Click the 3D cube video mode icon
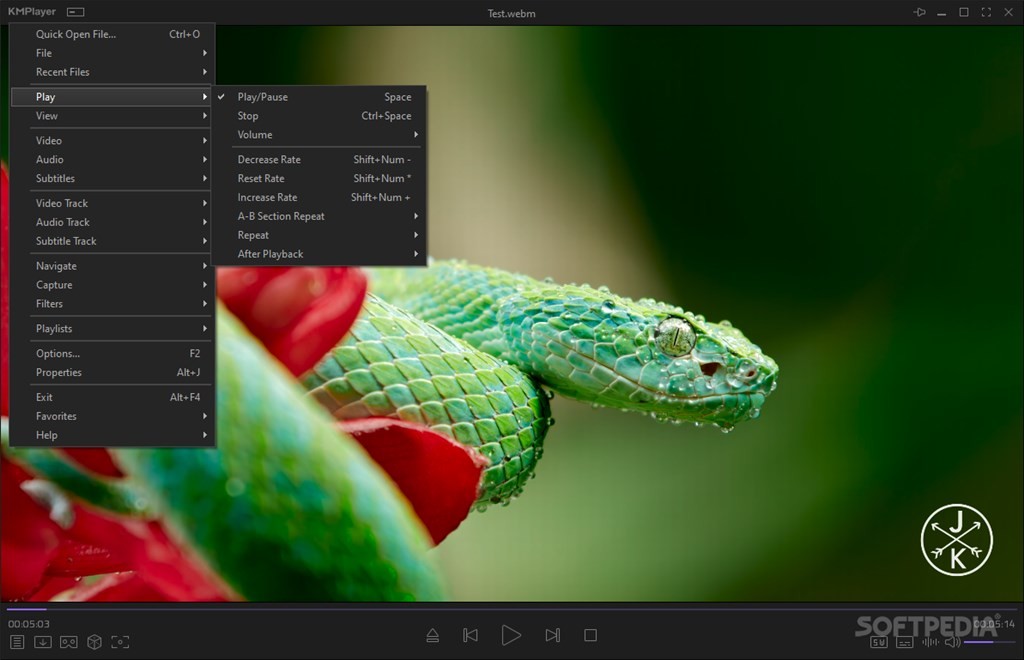Image resolution: width=1024 pixels, height=660 pixels. (x=94, y=642)
